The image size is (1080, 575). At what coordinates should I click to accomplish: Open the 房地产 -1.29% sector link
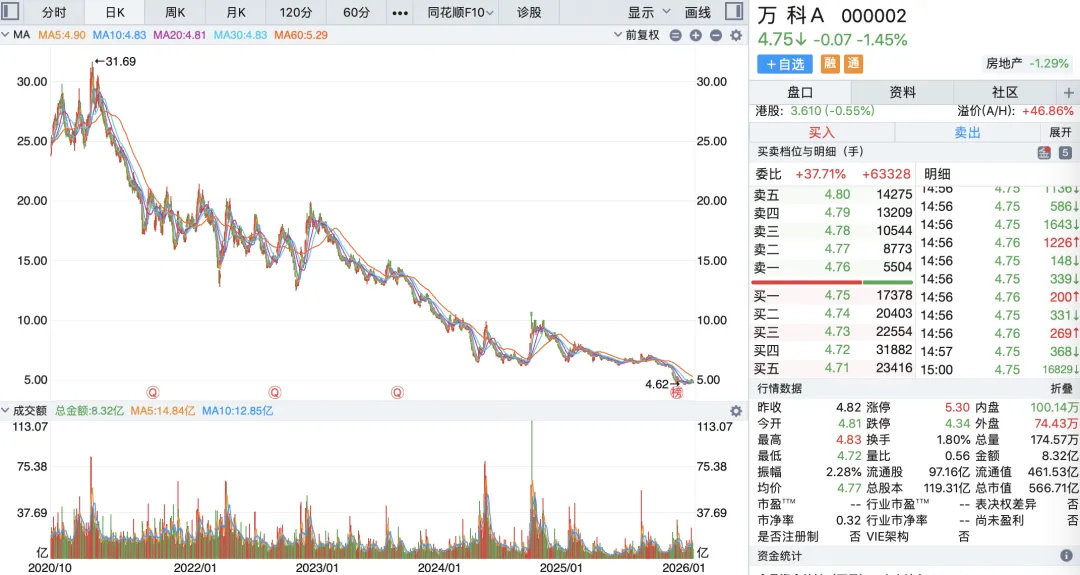(1027, 63)
